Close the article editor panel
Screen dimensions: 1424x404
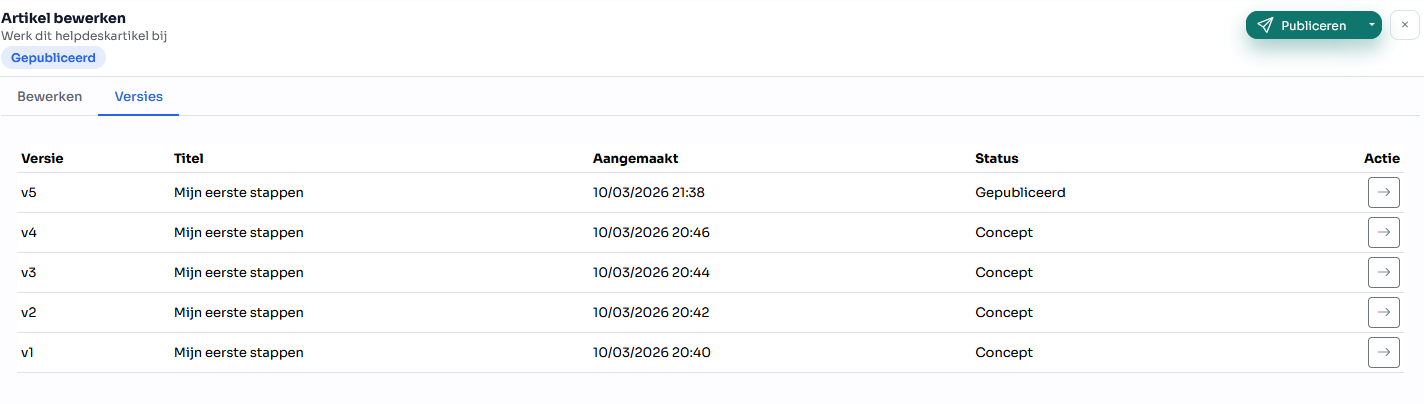tap(1404, 25)
